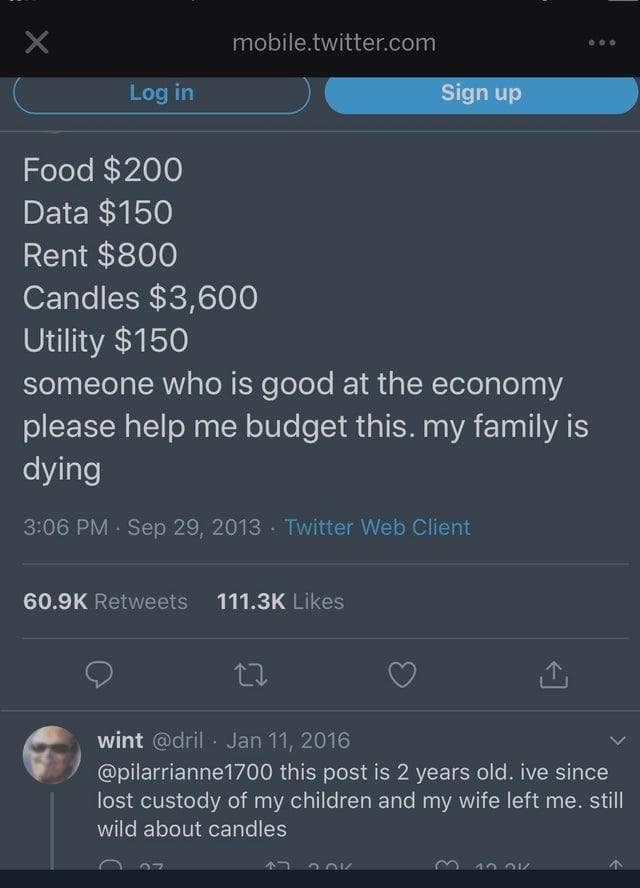Open the wint display name profile
Viewport: 640px width, 888px height.
[120, 741]
